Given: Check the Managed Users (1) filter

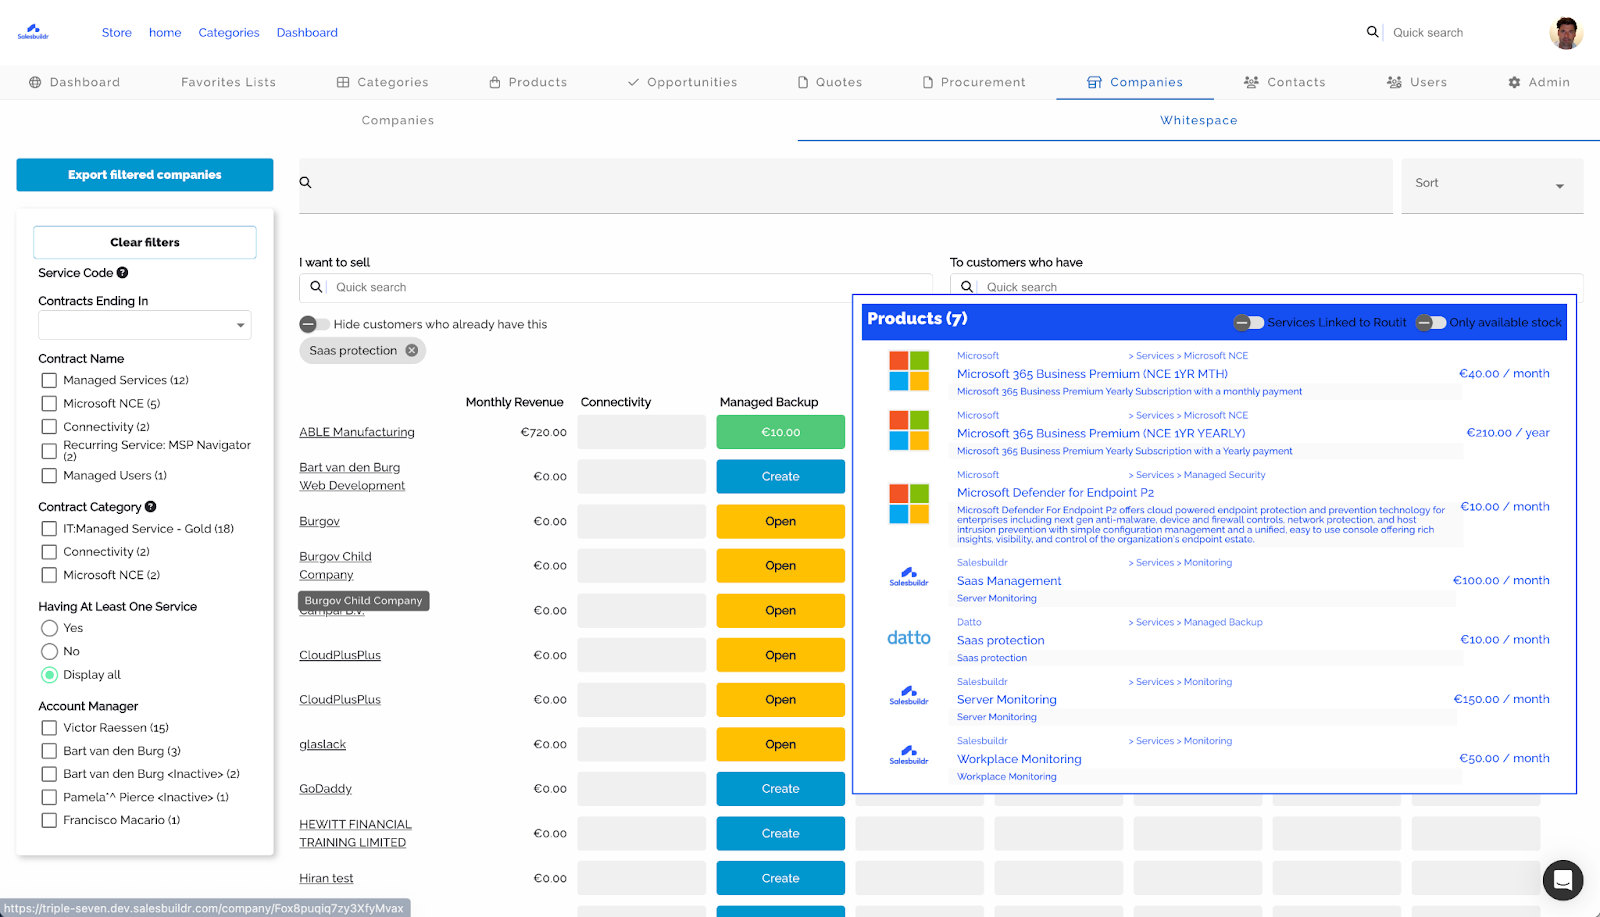Looking at the screenshot, I should click(x=49, y=476).
